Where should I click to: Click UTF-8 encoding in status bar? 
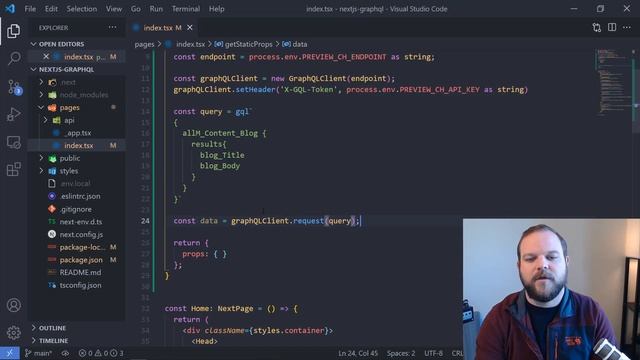433,353
